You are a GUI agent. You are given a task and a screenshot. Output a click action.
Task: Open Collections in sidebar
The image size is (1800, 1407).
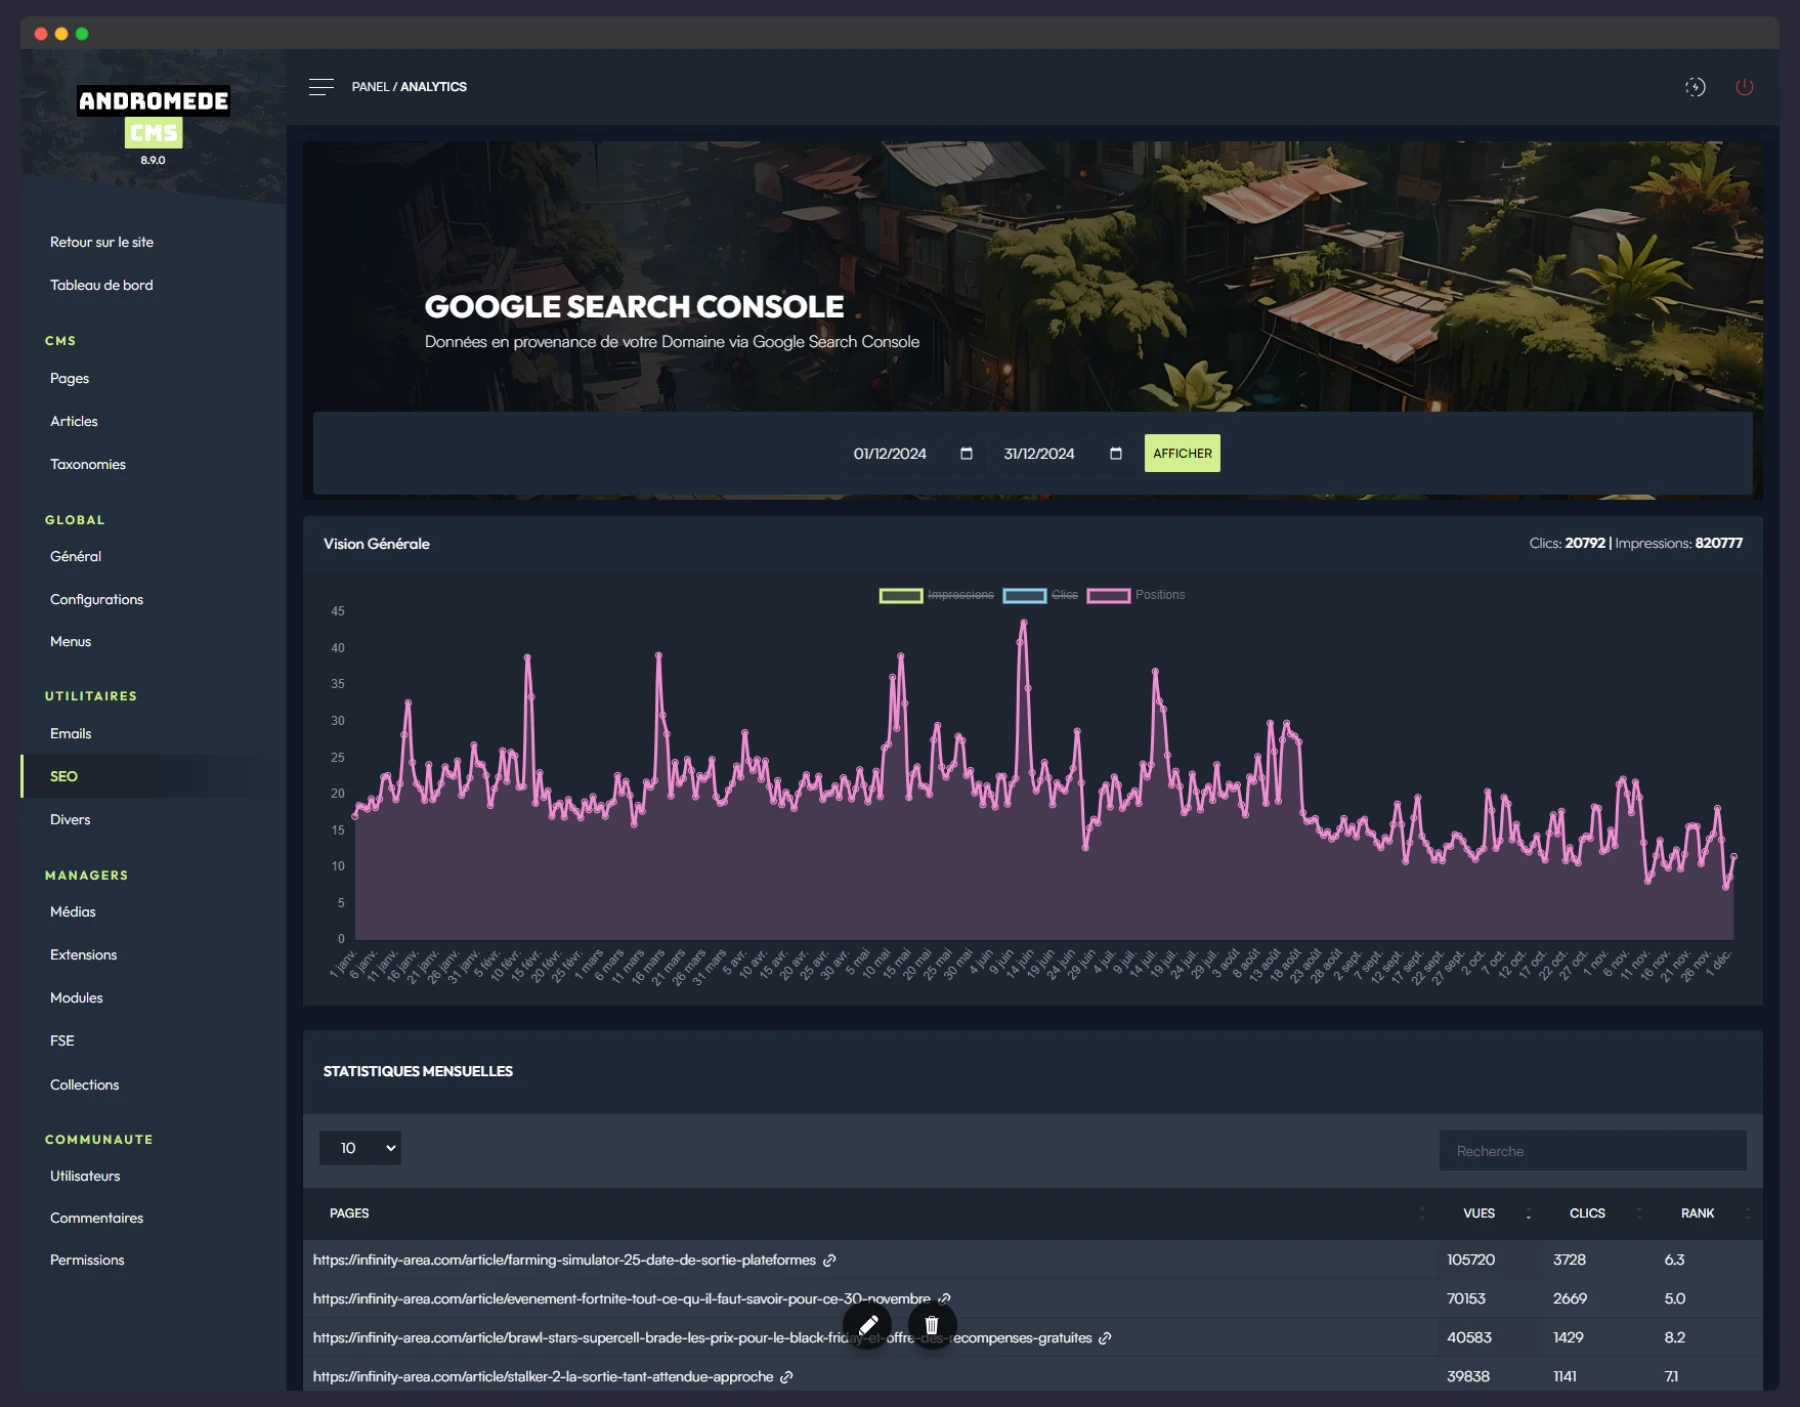pyautogui.click(x=85, y=1085)
